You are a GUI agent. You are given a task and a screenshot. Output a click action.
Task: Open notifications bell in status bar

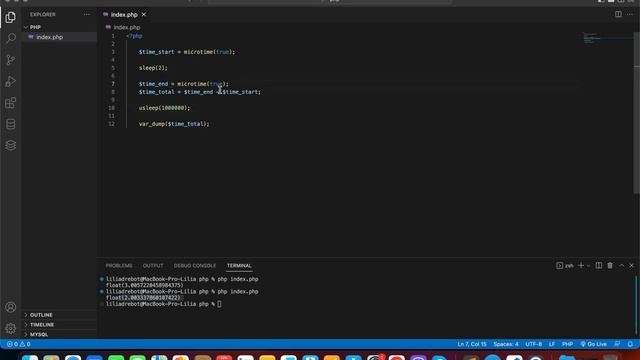630,344
